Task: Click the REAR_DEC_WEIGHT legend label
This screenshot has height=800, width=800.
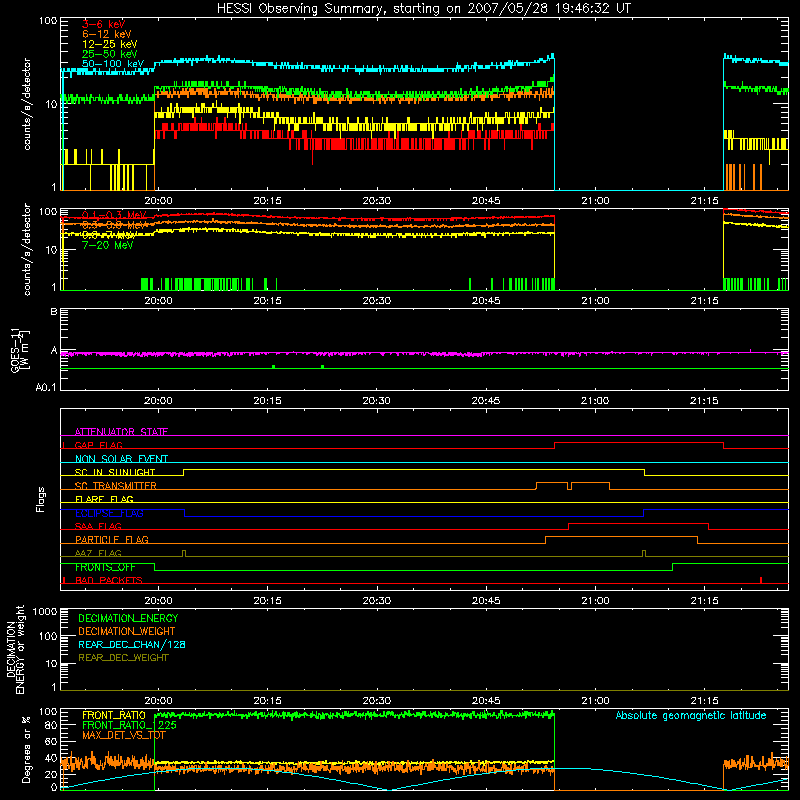Action: click(123, 658)
